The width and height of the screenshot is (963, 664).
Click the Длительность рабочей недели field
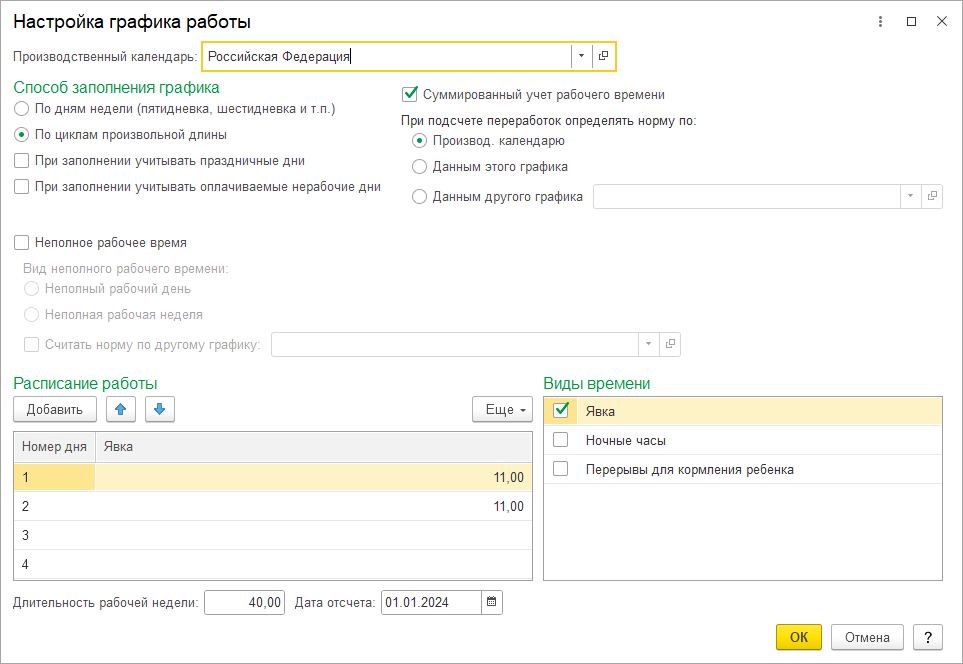click(x=244, y=602)
